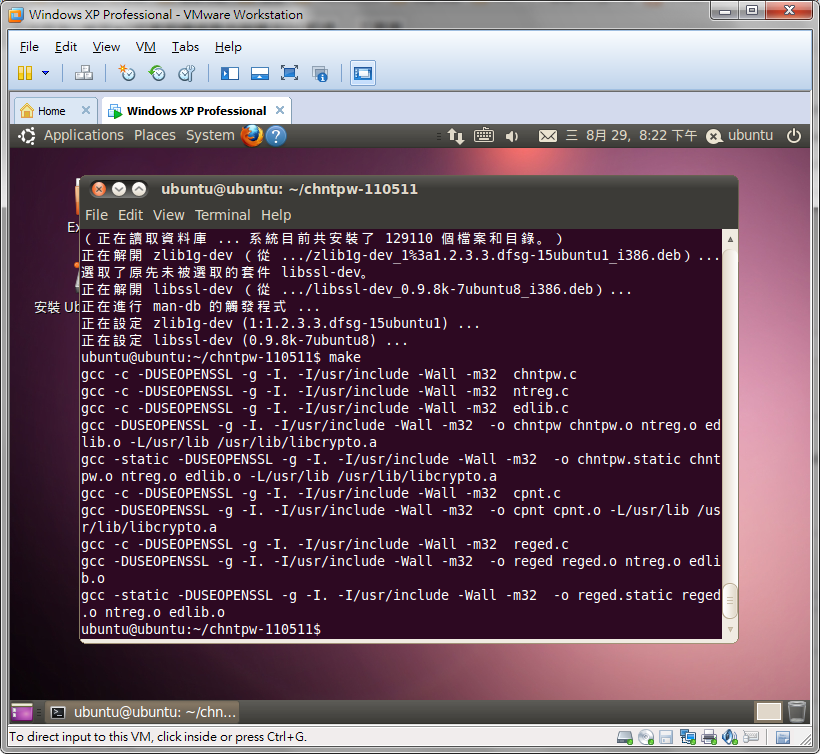Screen dimensions: 820x754
Task: Select the ubuntu@ubuntu terminal taskbar button
Action: [x=143, y=712]
